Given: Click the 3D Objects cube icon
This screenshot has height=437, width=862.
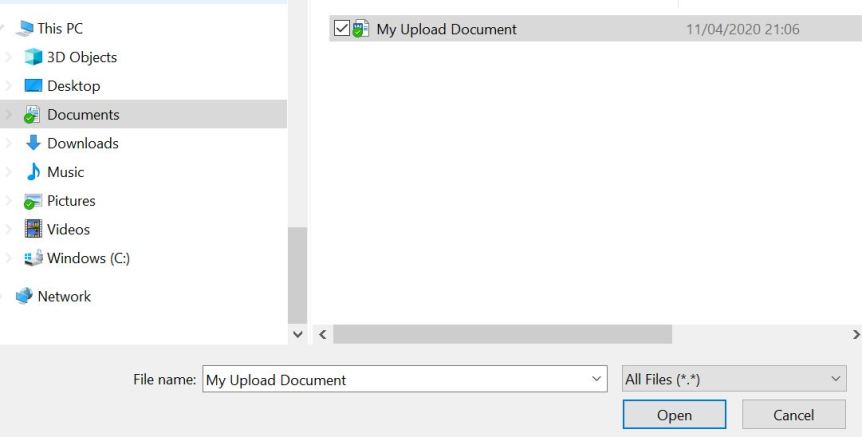Looking at the screenshot, I should pos(33,57).
